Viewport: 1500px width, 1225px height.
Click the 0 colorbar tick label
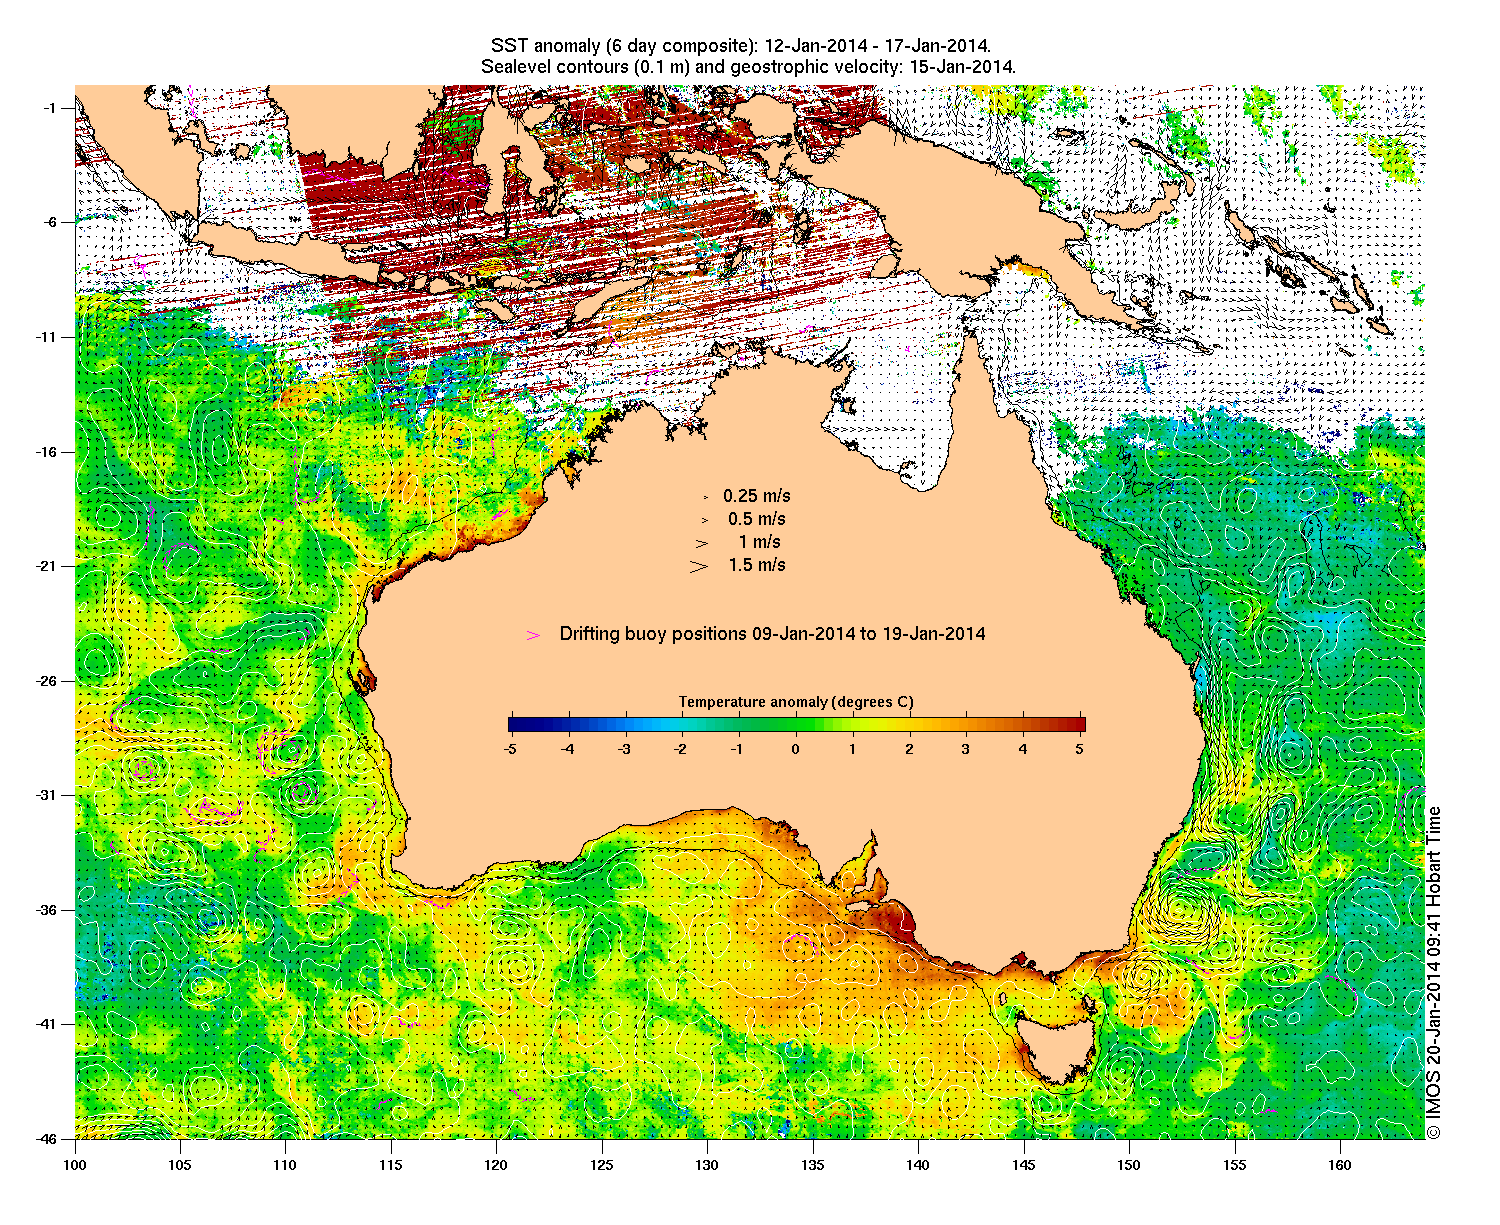796,748
